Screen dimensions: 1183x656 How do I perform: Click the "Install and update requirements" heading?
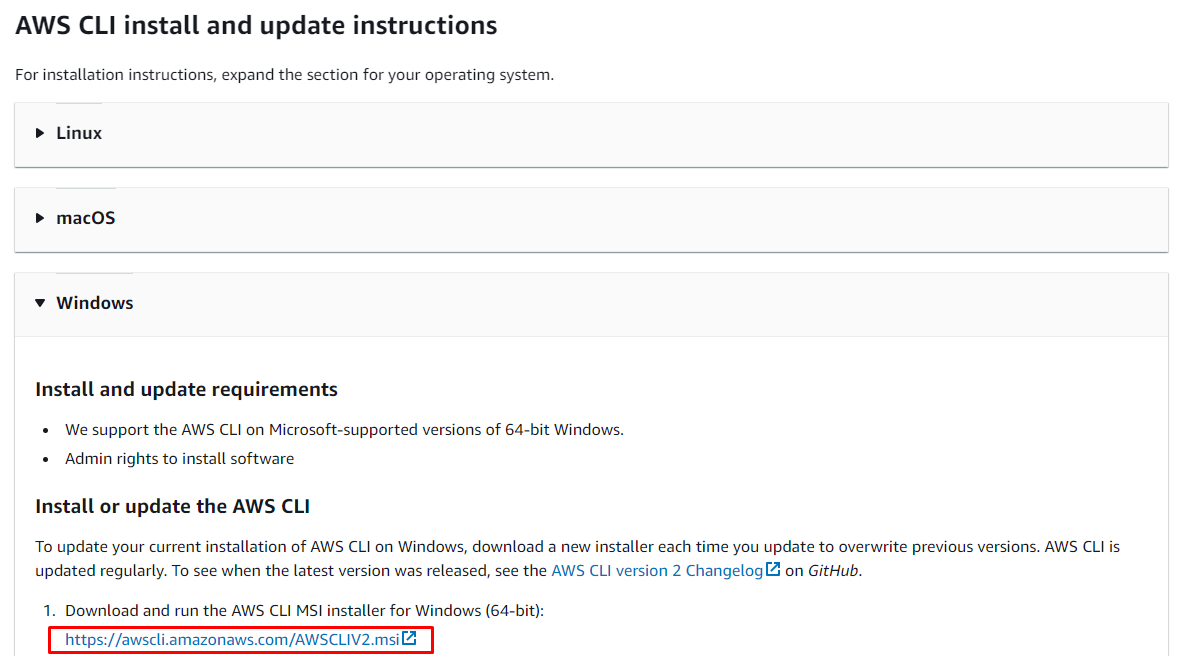point(186,389)
